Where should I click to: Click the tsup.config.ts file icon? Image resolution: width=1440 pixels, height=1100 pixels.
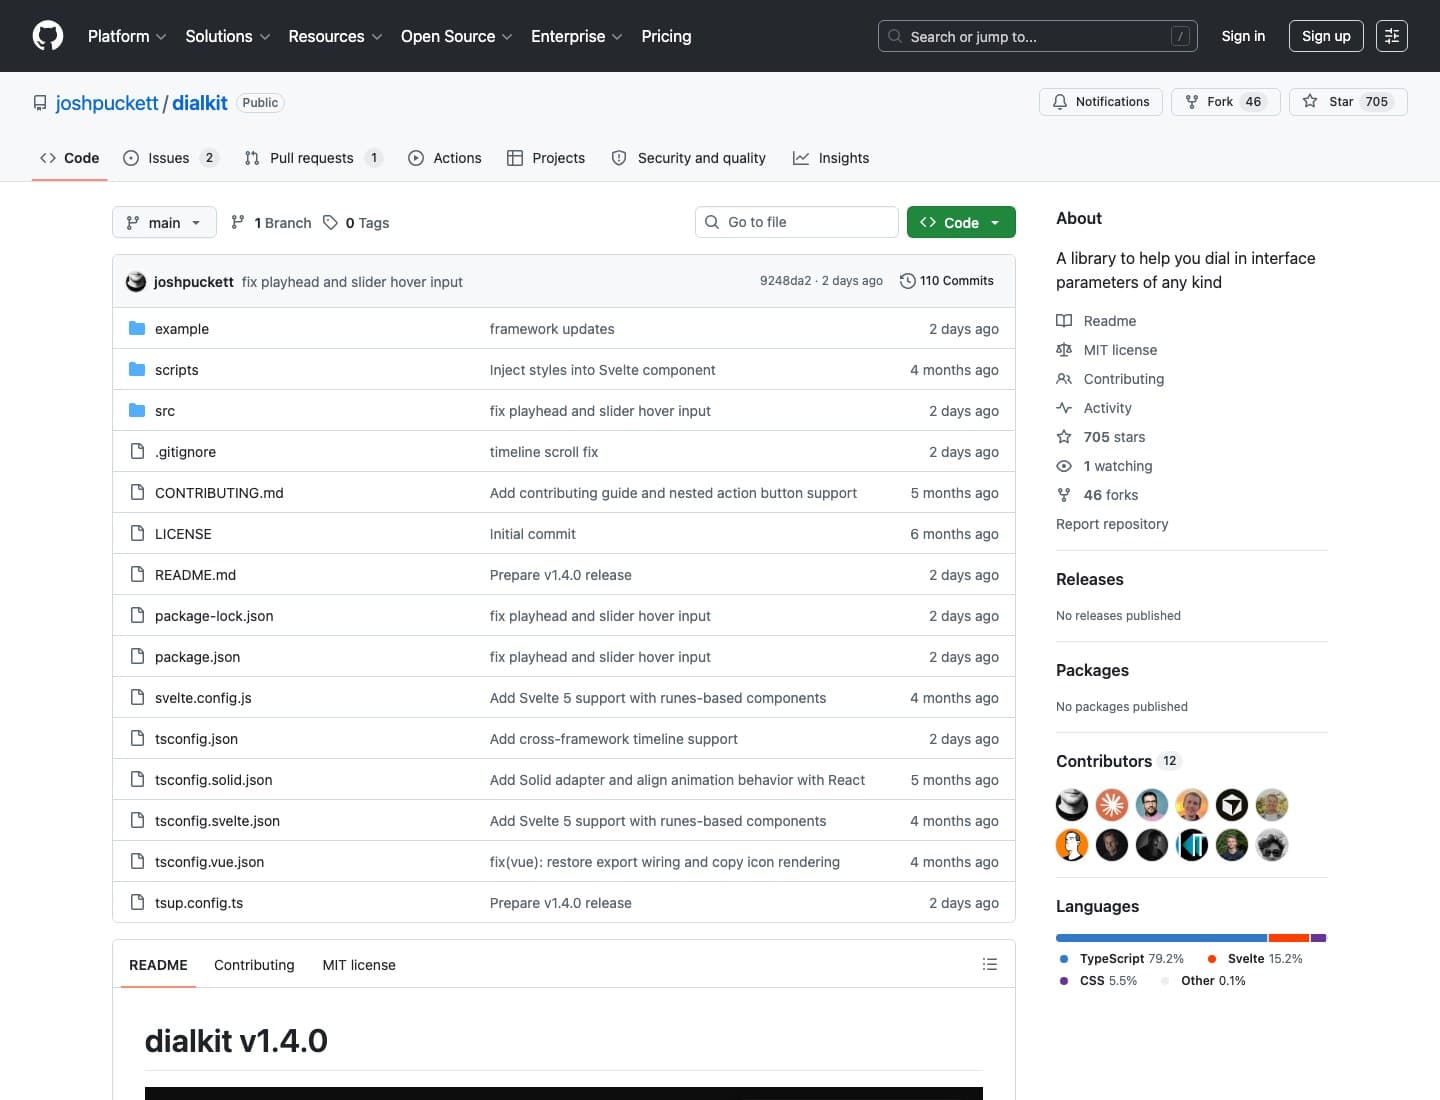click(137, 902)
